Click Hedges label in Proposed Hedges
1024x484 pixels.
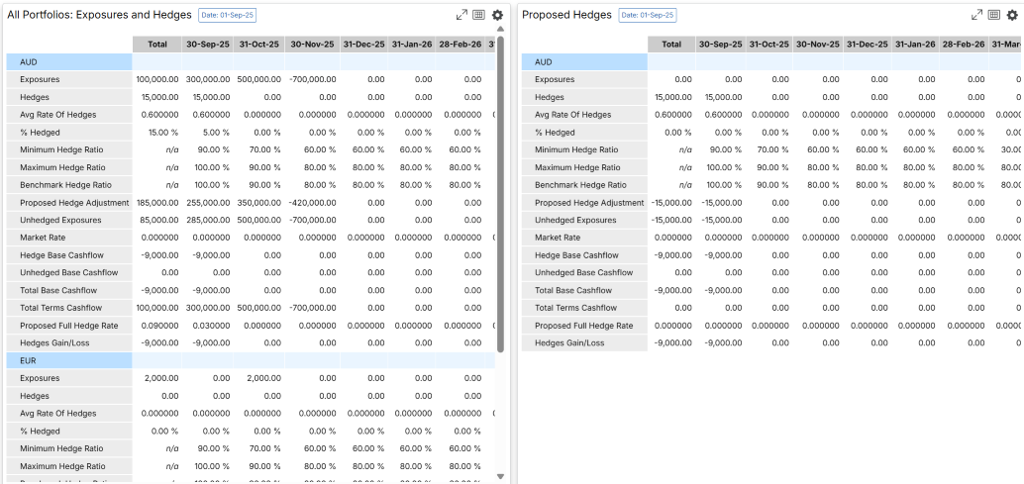click(x=550, y=97)
